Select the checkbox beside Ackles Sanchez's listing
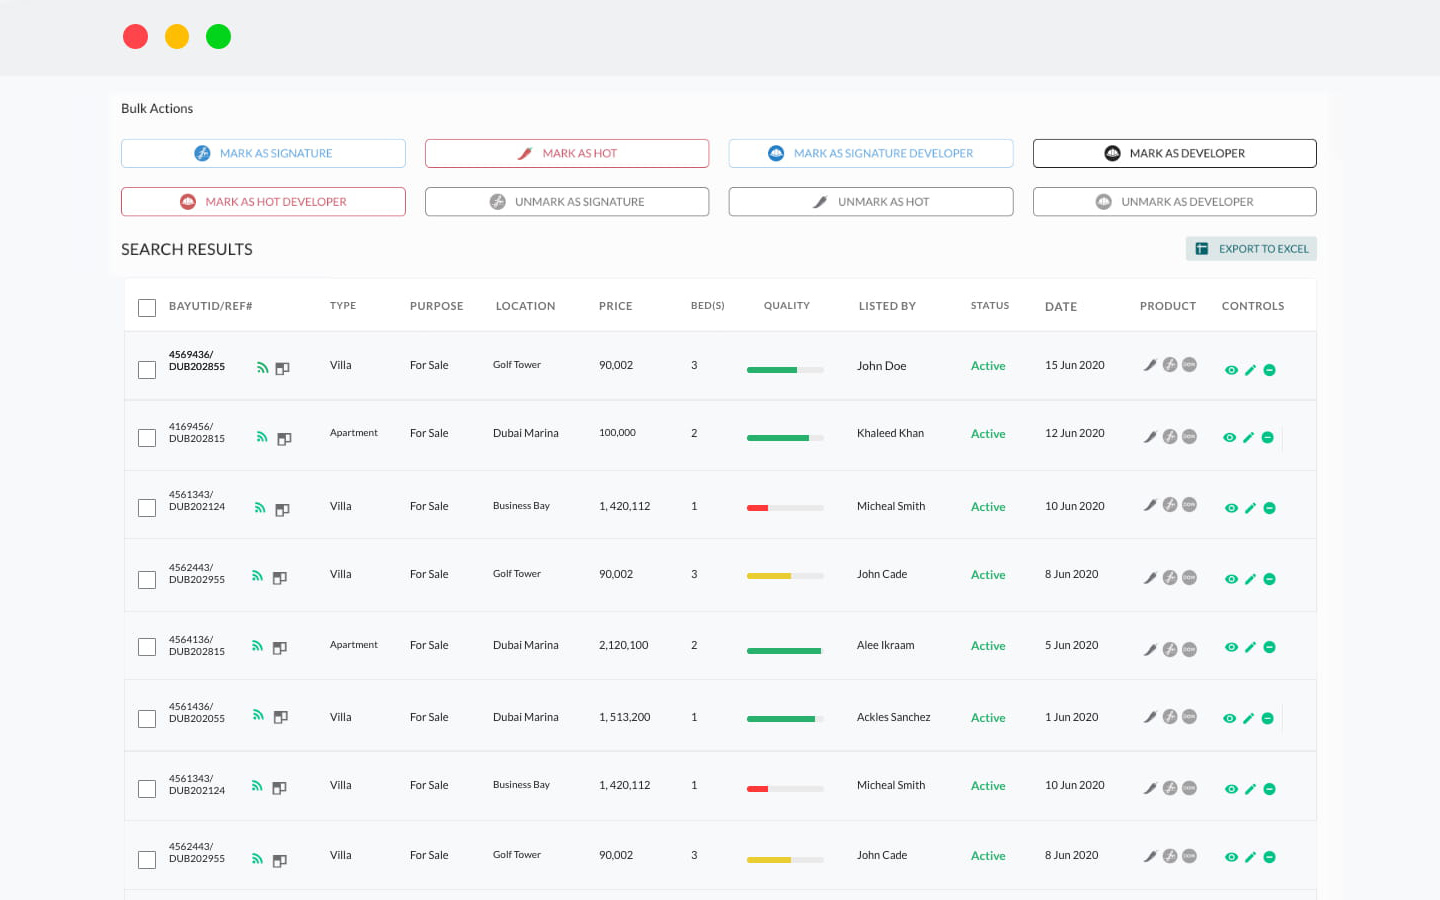This screenshot has width=1440, height=900. (147, 718)
